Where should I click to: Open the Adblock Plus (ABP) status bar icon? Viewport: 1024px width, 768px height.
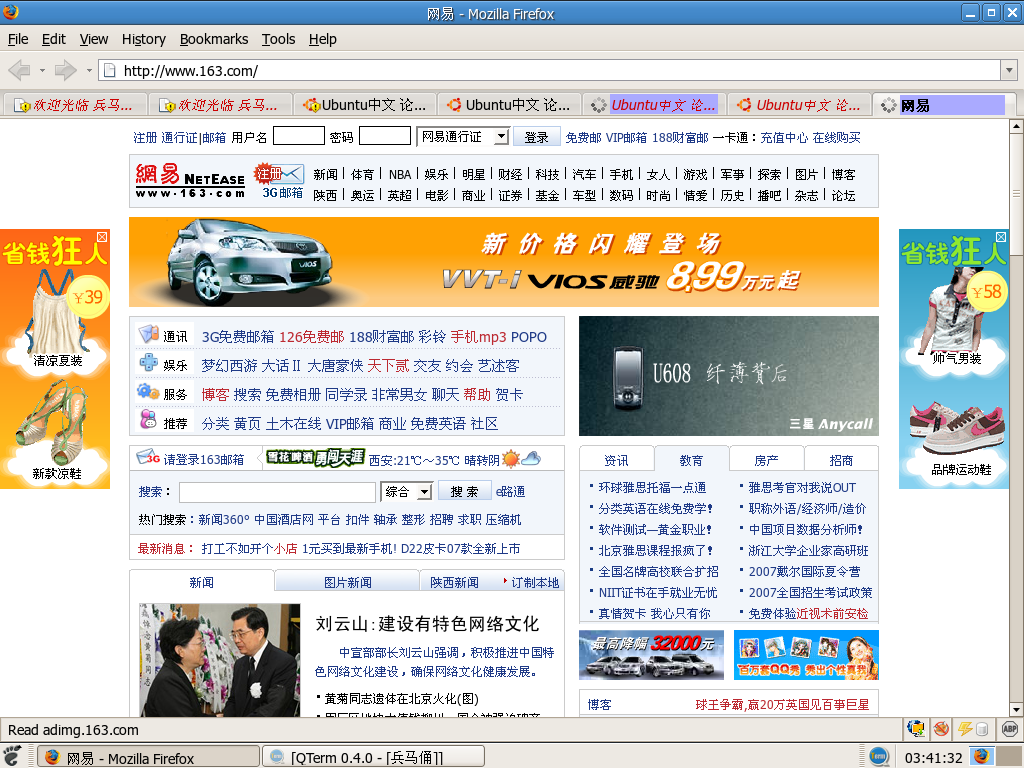(x=1010, y=728)
